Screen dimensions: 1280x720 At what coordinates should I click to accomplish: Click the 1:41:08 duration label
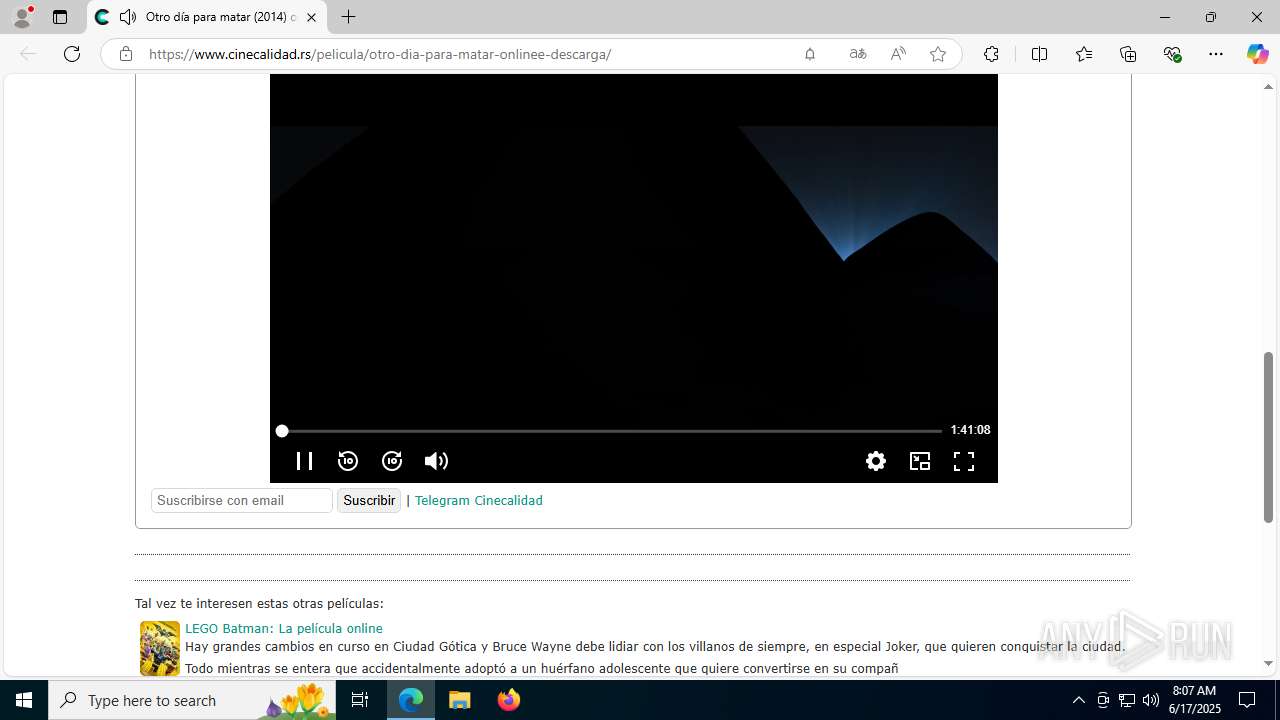click(970, 430)
